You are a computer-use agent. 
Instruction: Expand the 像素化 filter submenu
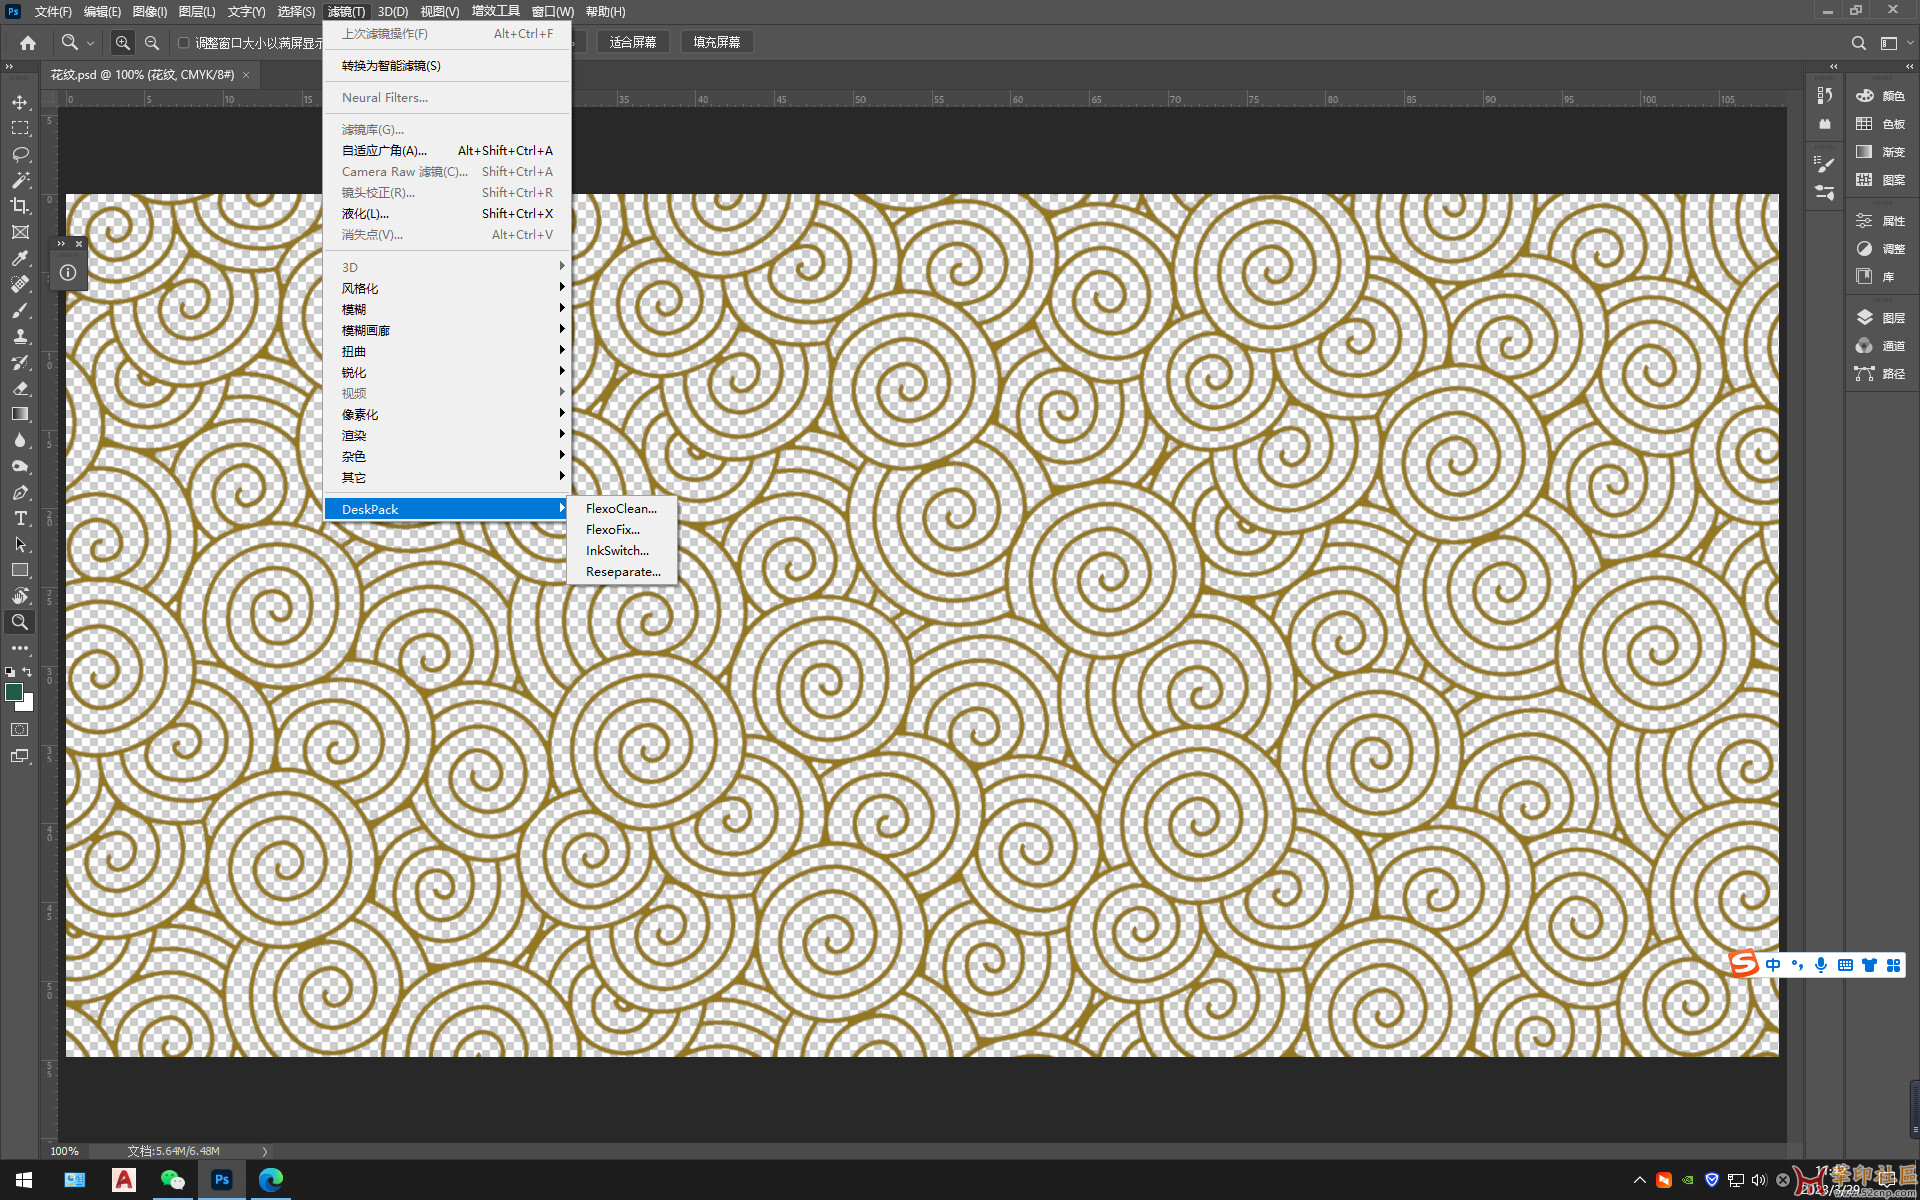click(x=447, y=414)
